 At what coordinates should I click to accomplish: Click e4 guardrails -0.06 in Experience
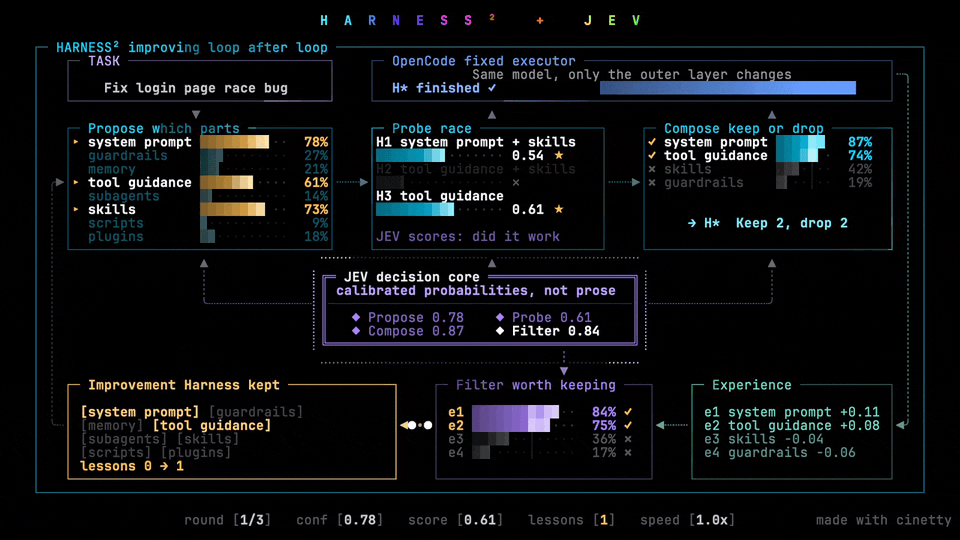[x=780, y=452]
